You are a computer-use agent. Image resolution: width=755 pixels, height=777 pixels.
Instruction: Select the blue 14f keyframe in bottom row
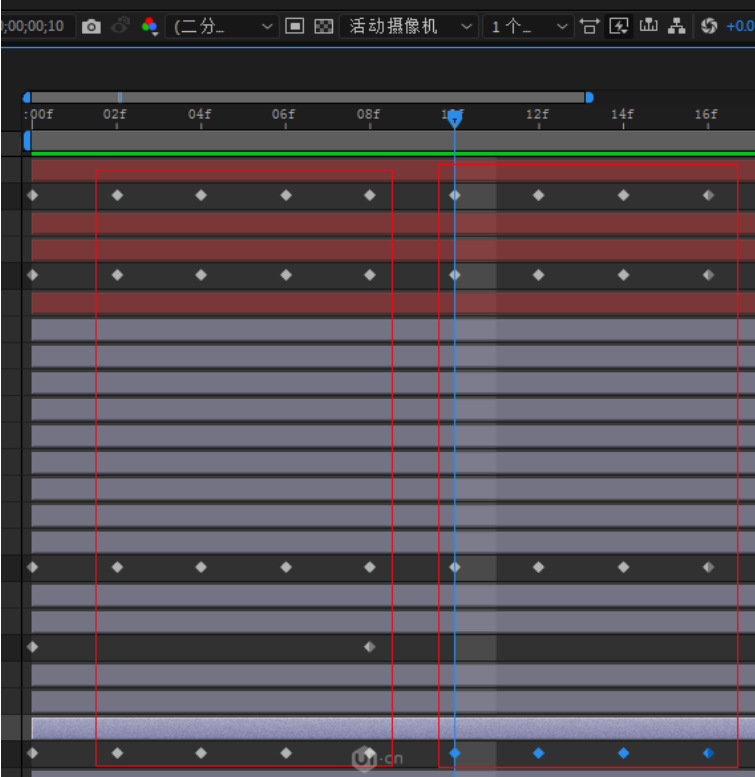pos(624,753)
